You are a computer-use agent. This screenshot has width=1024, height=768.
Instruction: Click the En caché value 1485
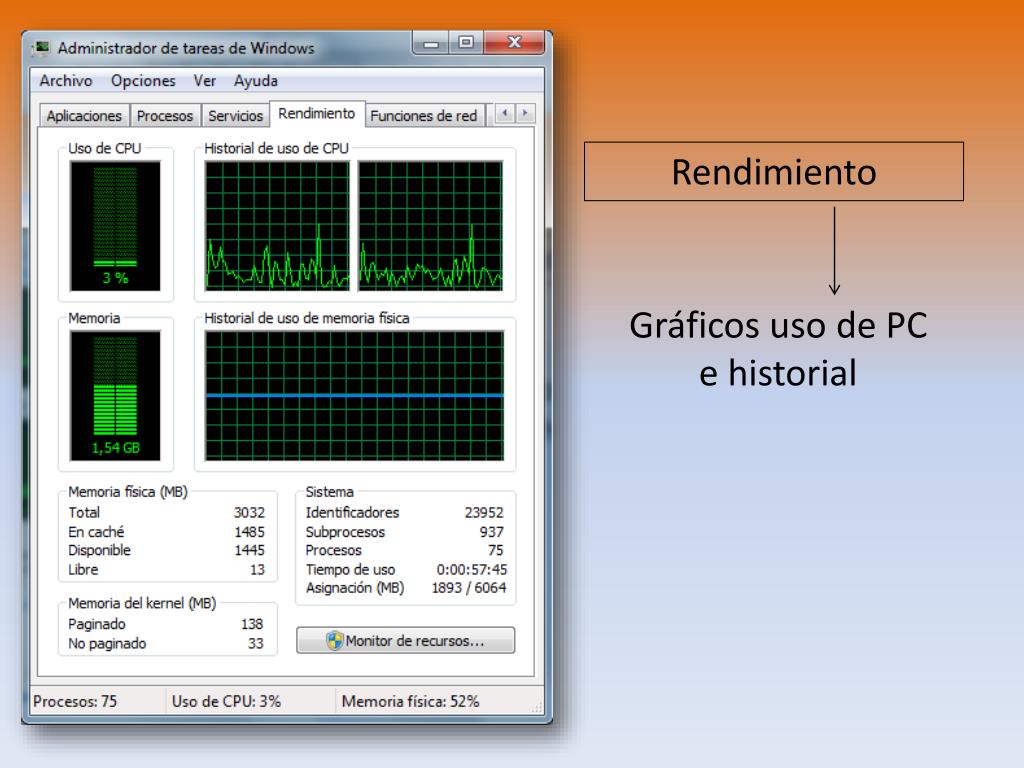(x=249, y=532)
